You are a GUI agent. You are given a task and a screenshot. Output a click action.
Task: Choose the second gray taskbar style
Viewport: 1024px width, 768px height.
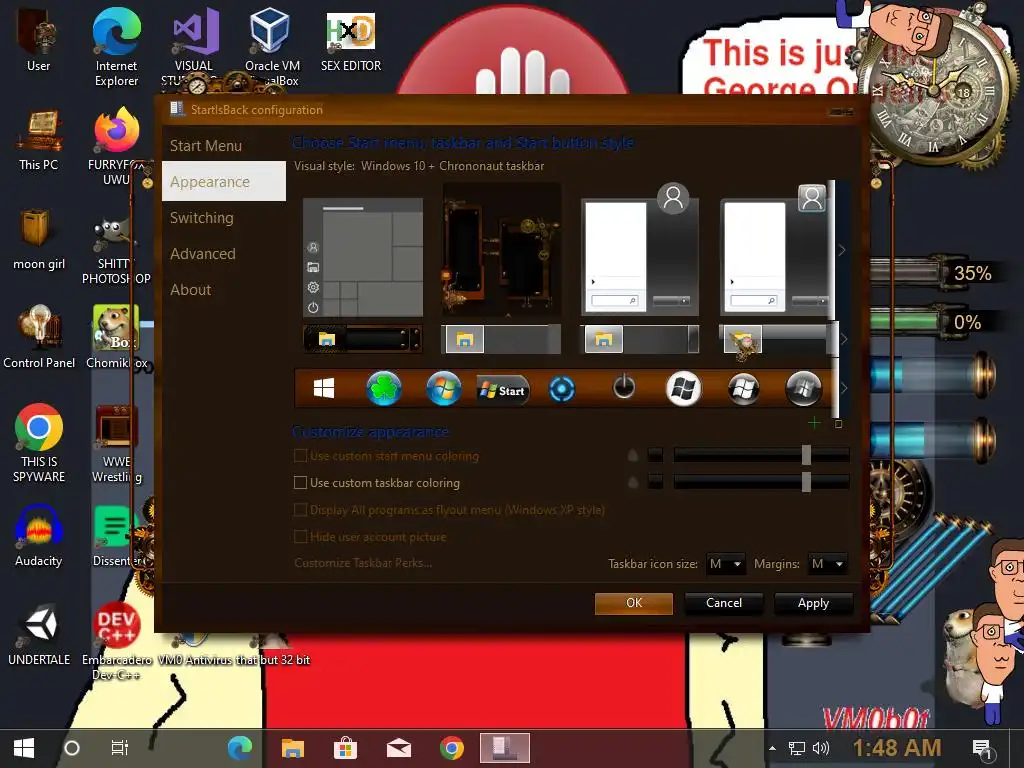tap(501, 339)
